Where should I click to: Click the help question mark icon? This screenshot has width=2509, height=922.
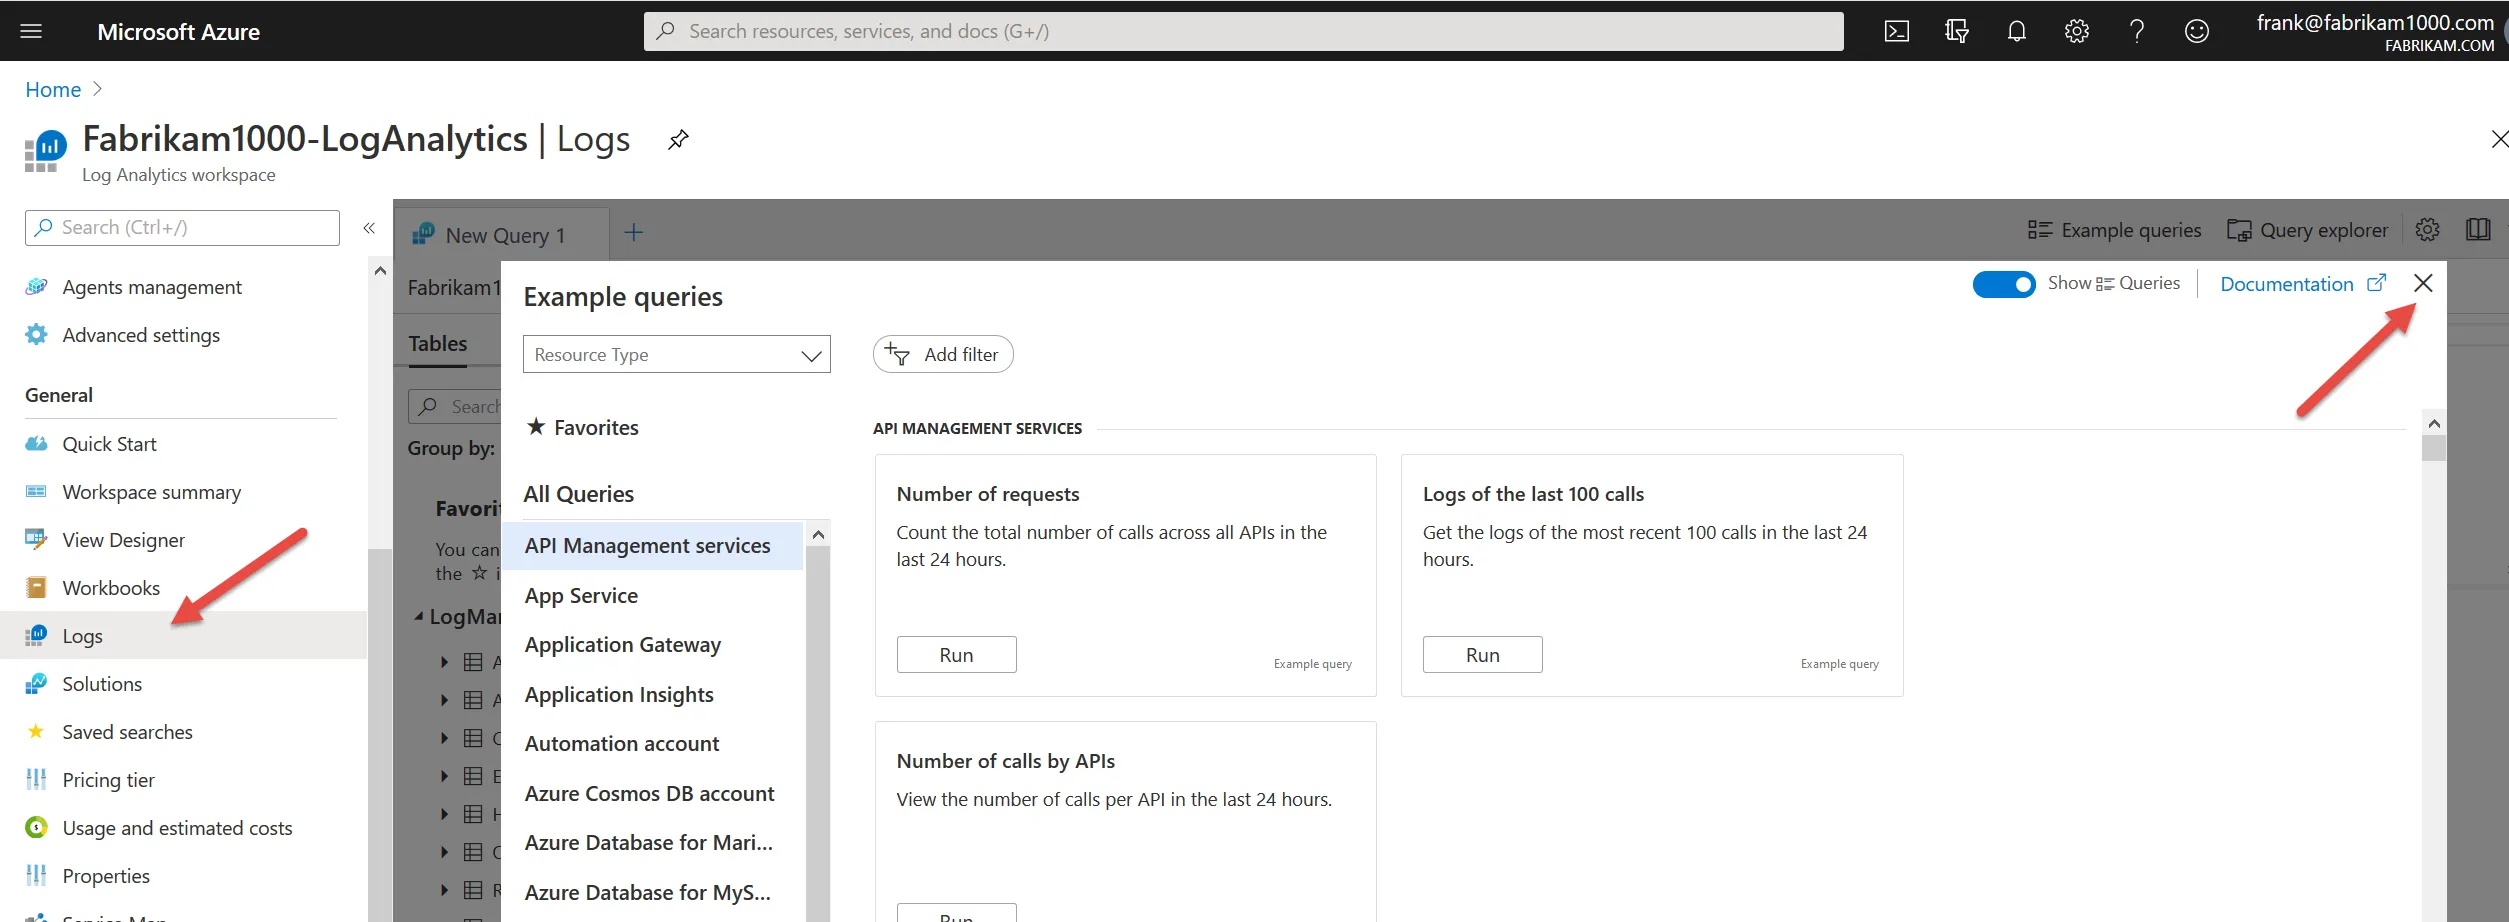[2136, 32]
